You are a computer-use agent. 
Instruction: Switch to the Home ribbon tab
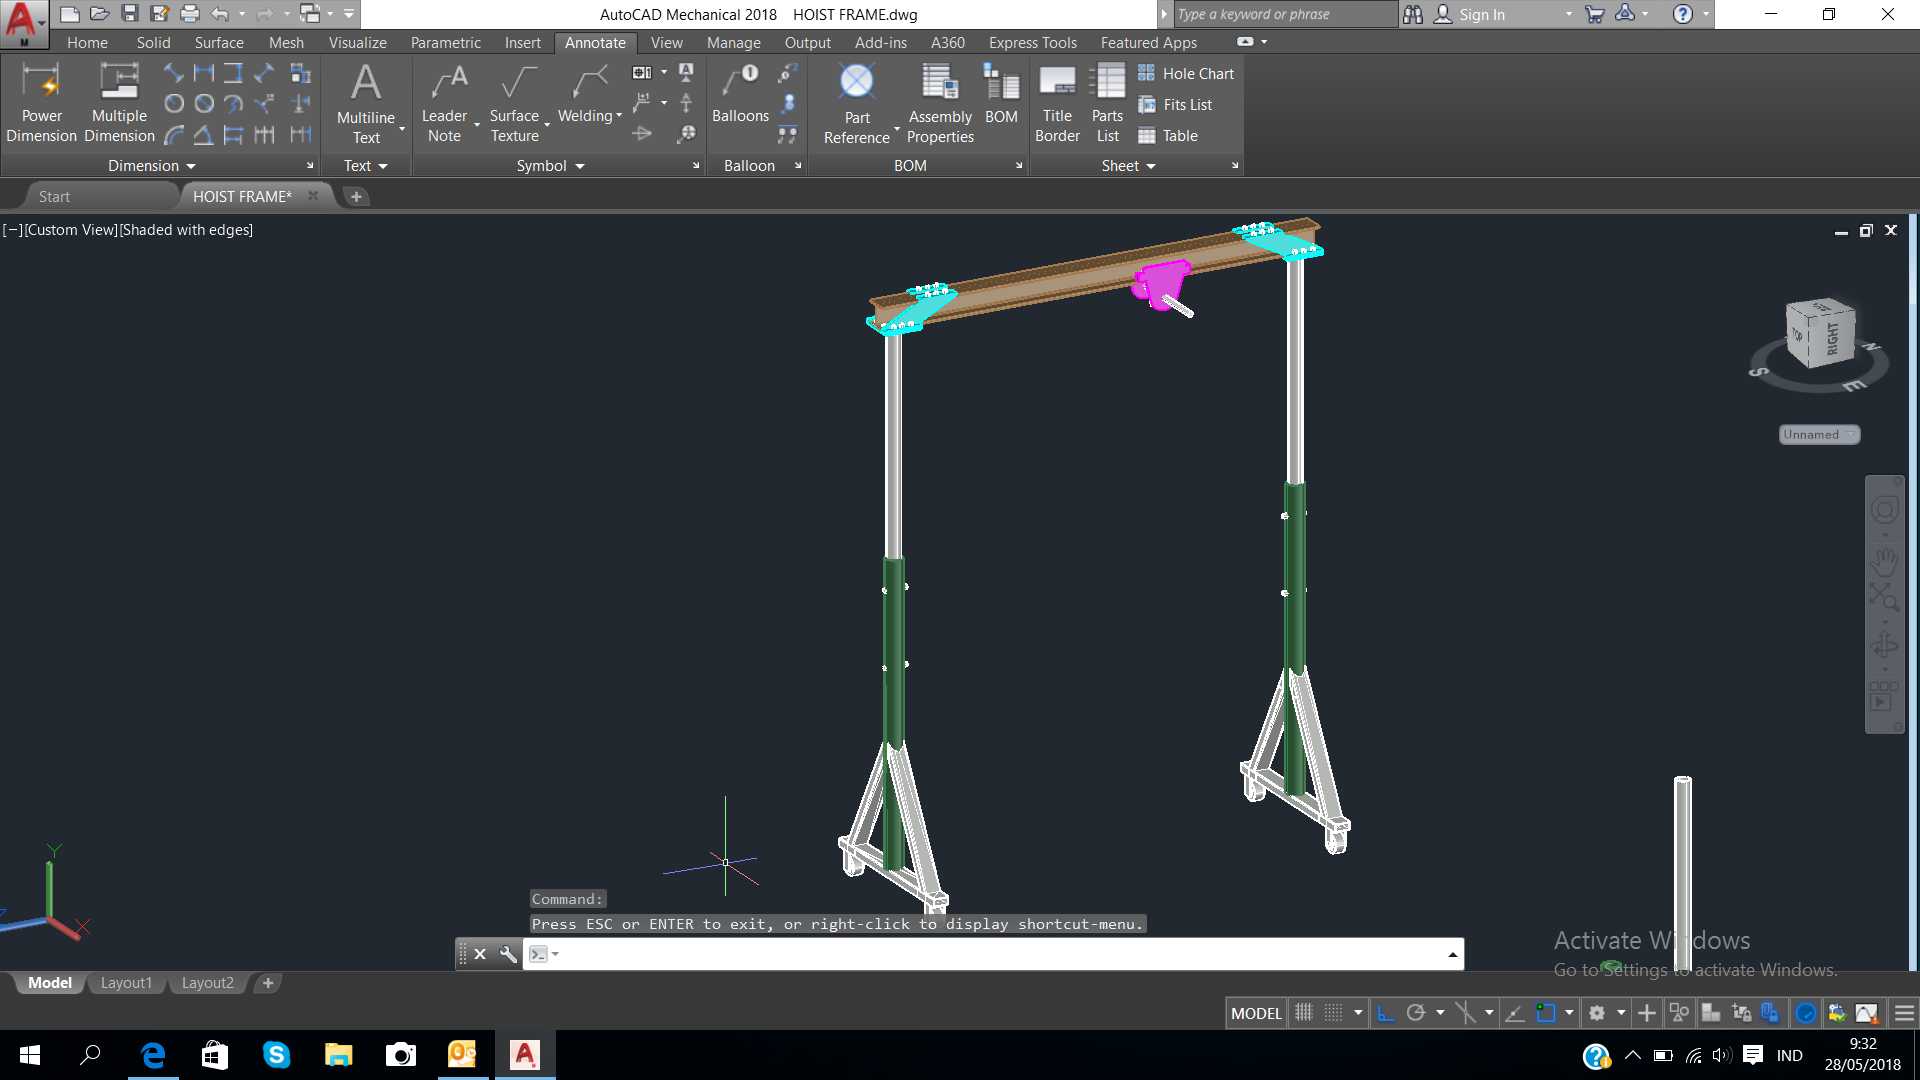(x=87, y=43)
